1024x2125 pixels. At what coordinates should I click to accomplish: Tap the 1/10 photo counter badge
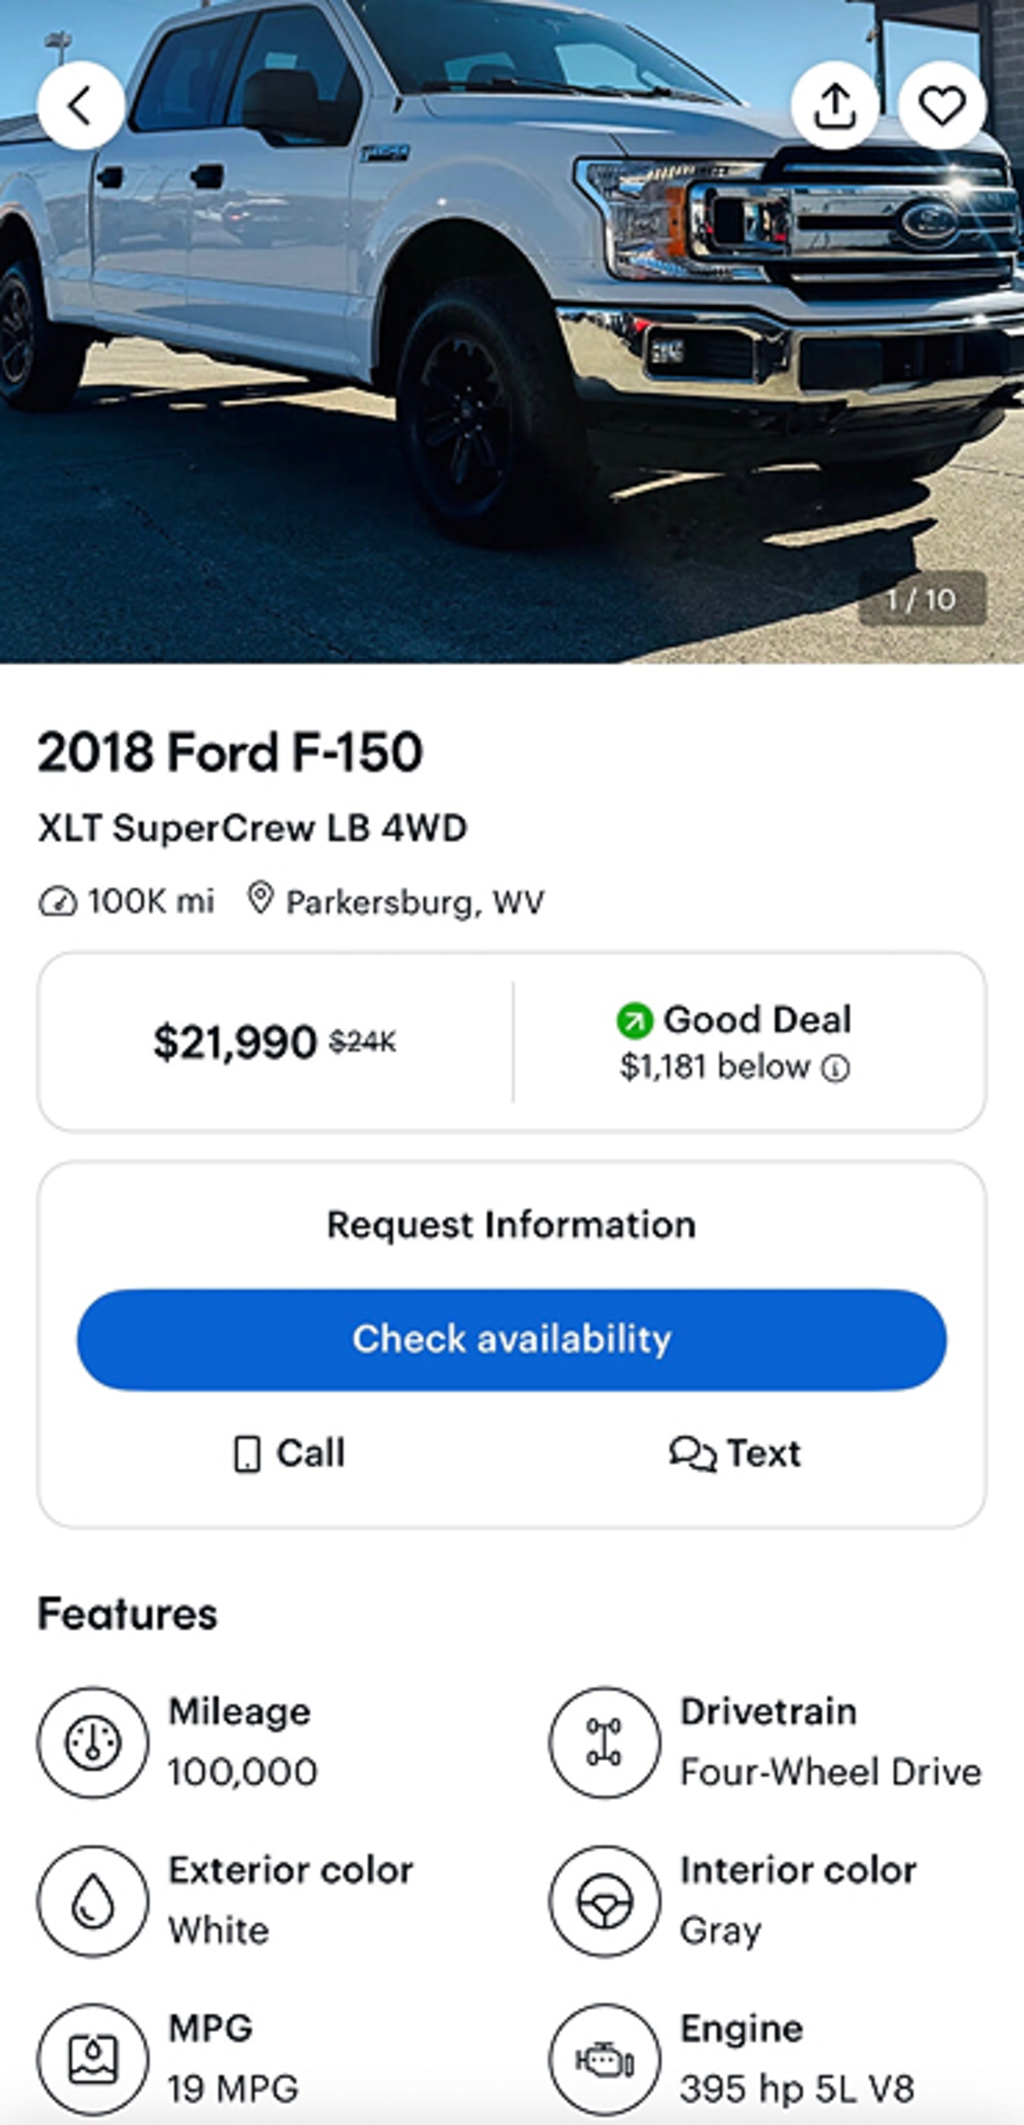coord(922,599)
